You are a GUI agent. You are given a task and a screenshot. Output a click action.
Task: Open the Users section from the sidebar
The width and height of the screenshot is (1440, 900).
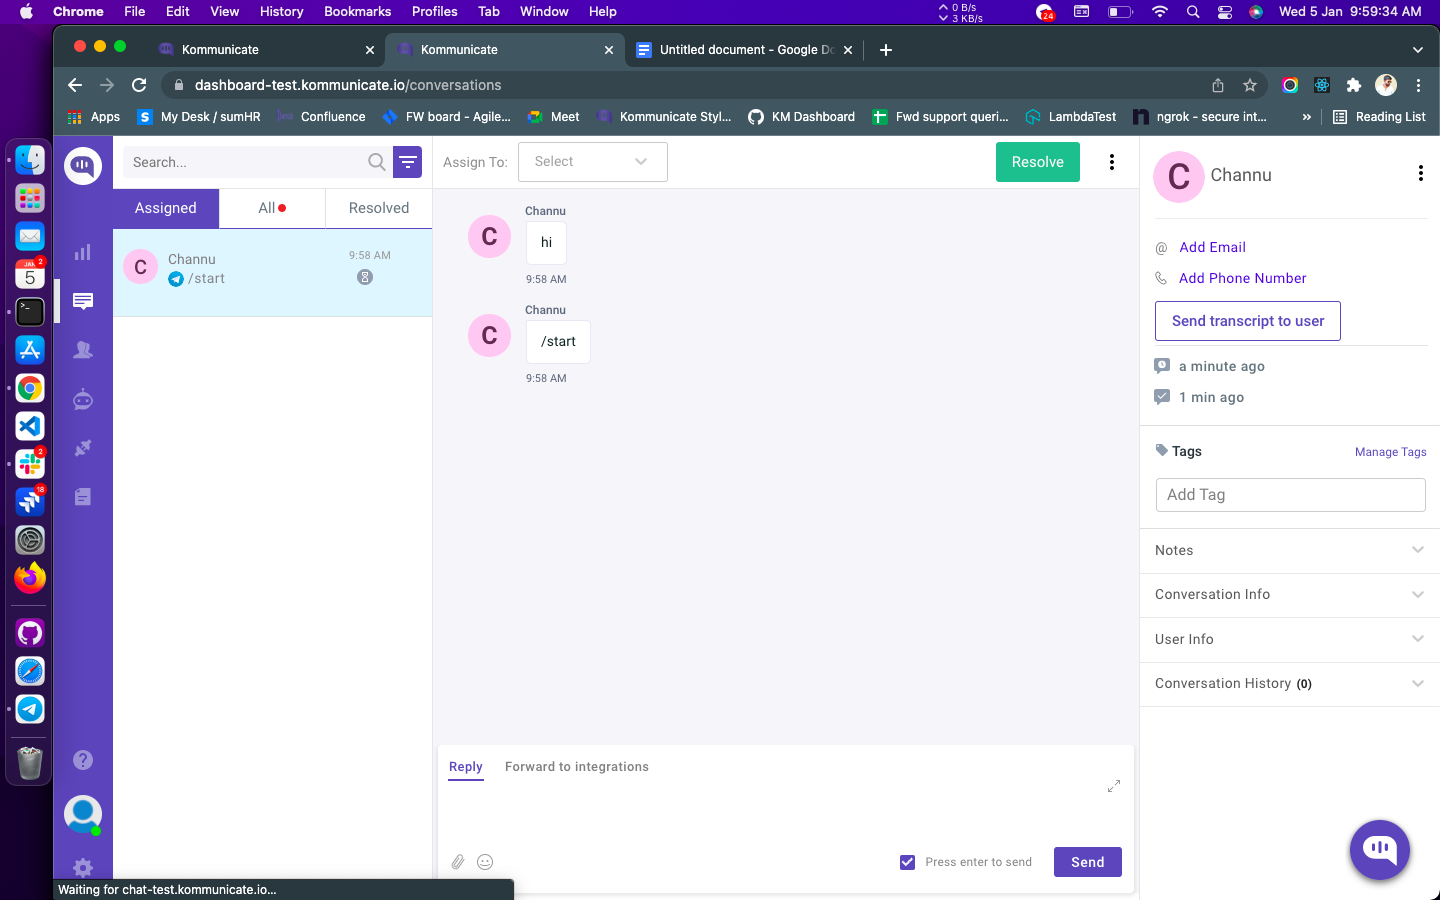[83, 349]
